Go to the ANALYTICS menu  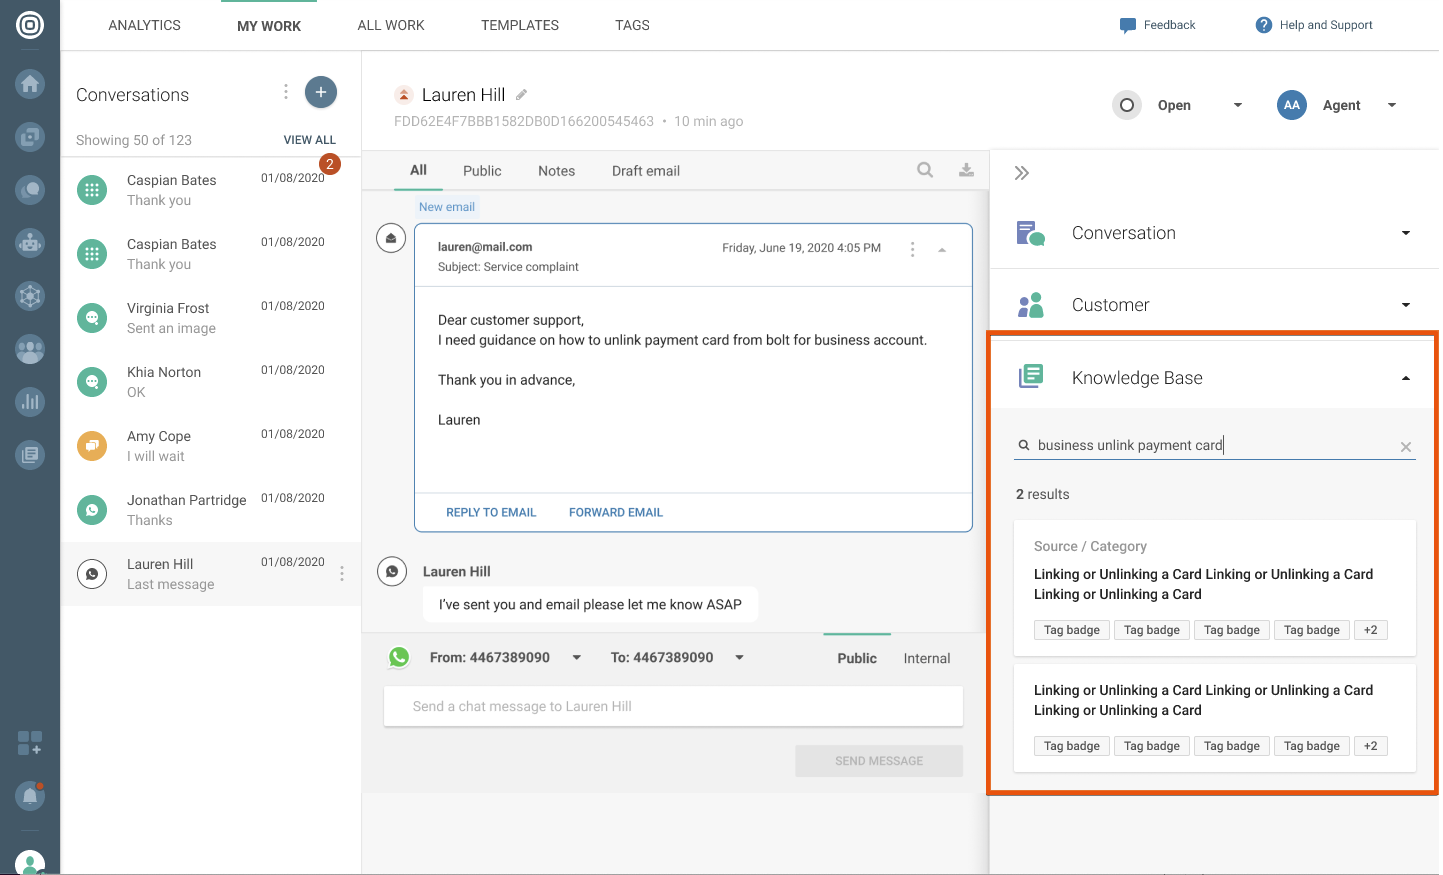(x=144, y=25)
